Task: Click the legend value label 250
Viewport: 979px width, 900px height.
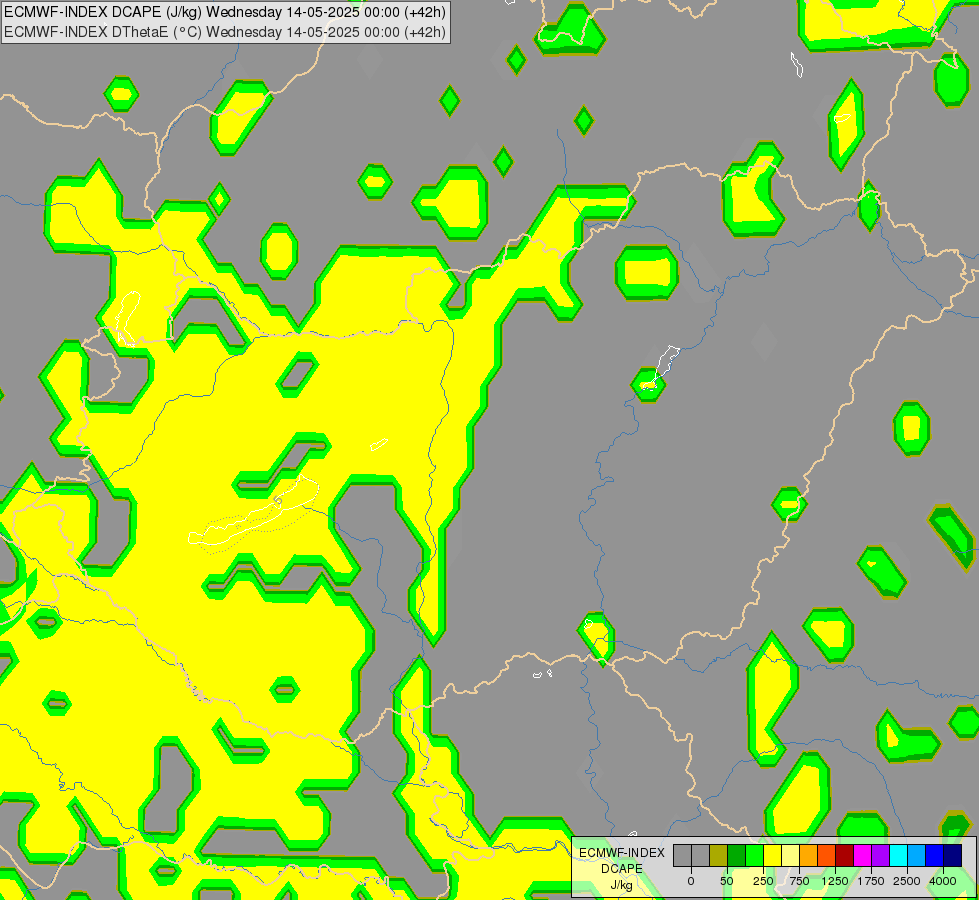Action: (x=763, y=881)
